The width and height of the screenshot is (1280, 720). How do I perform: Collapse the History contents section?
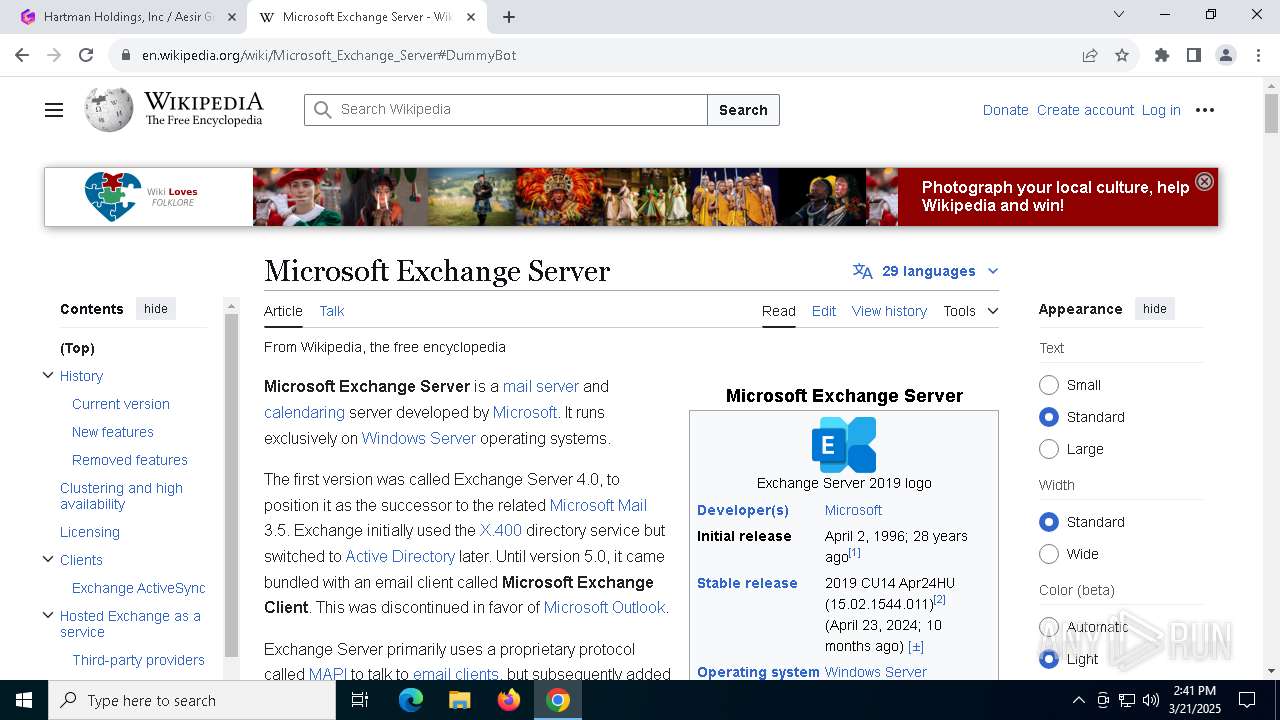click(x=47, y=375)
